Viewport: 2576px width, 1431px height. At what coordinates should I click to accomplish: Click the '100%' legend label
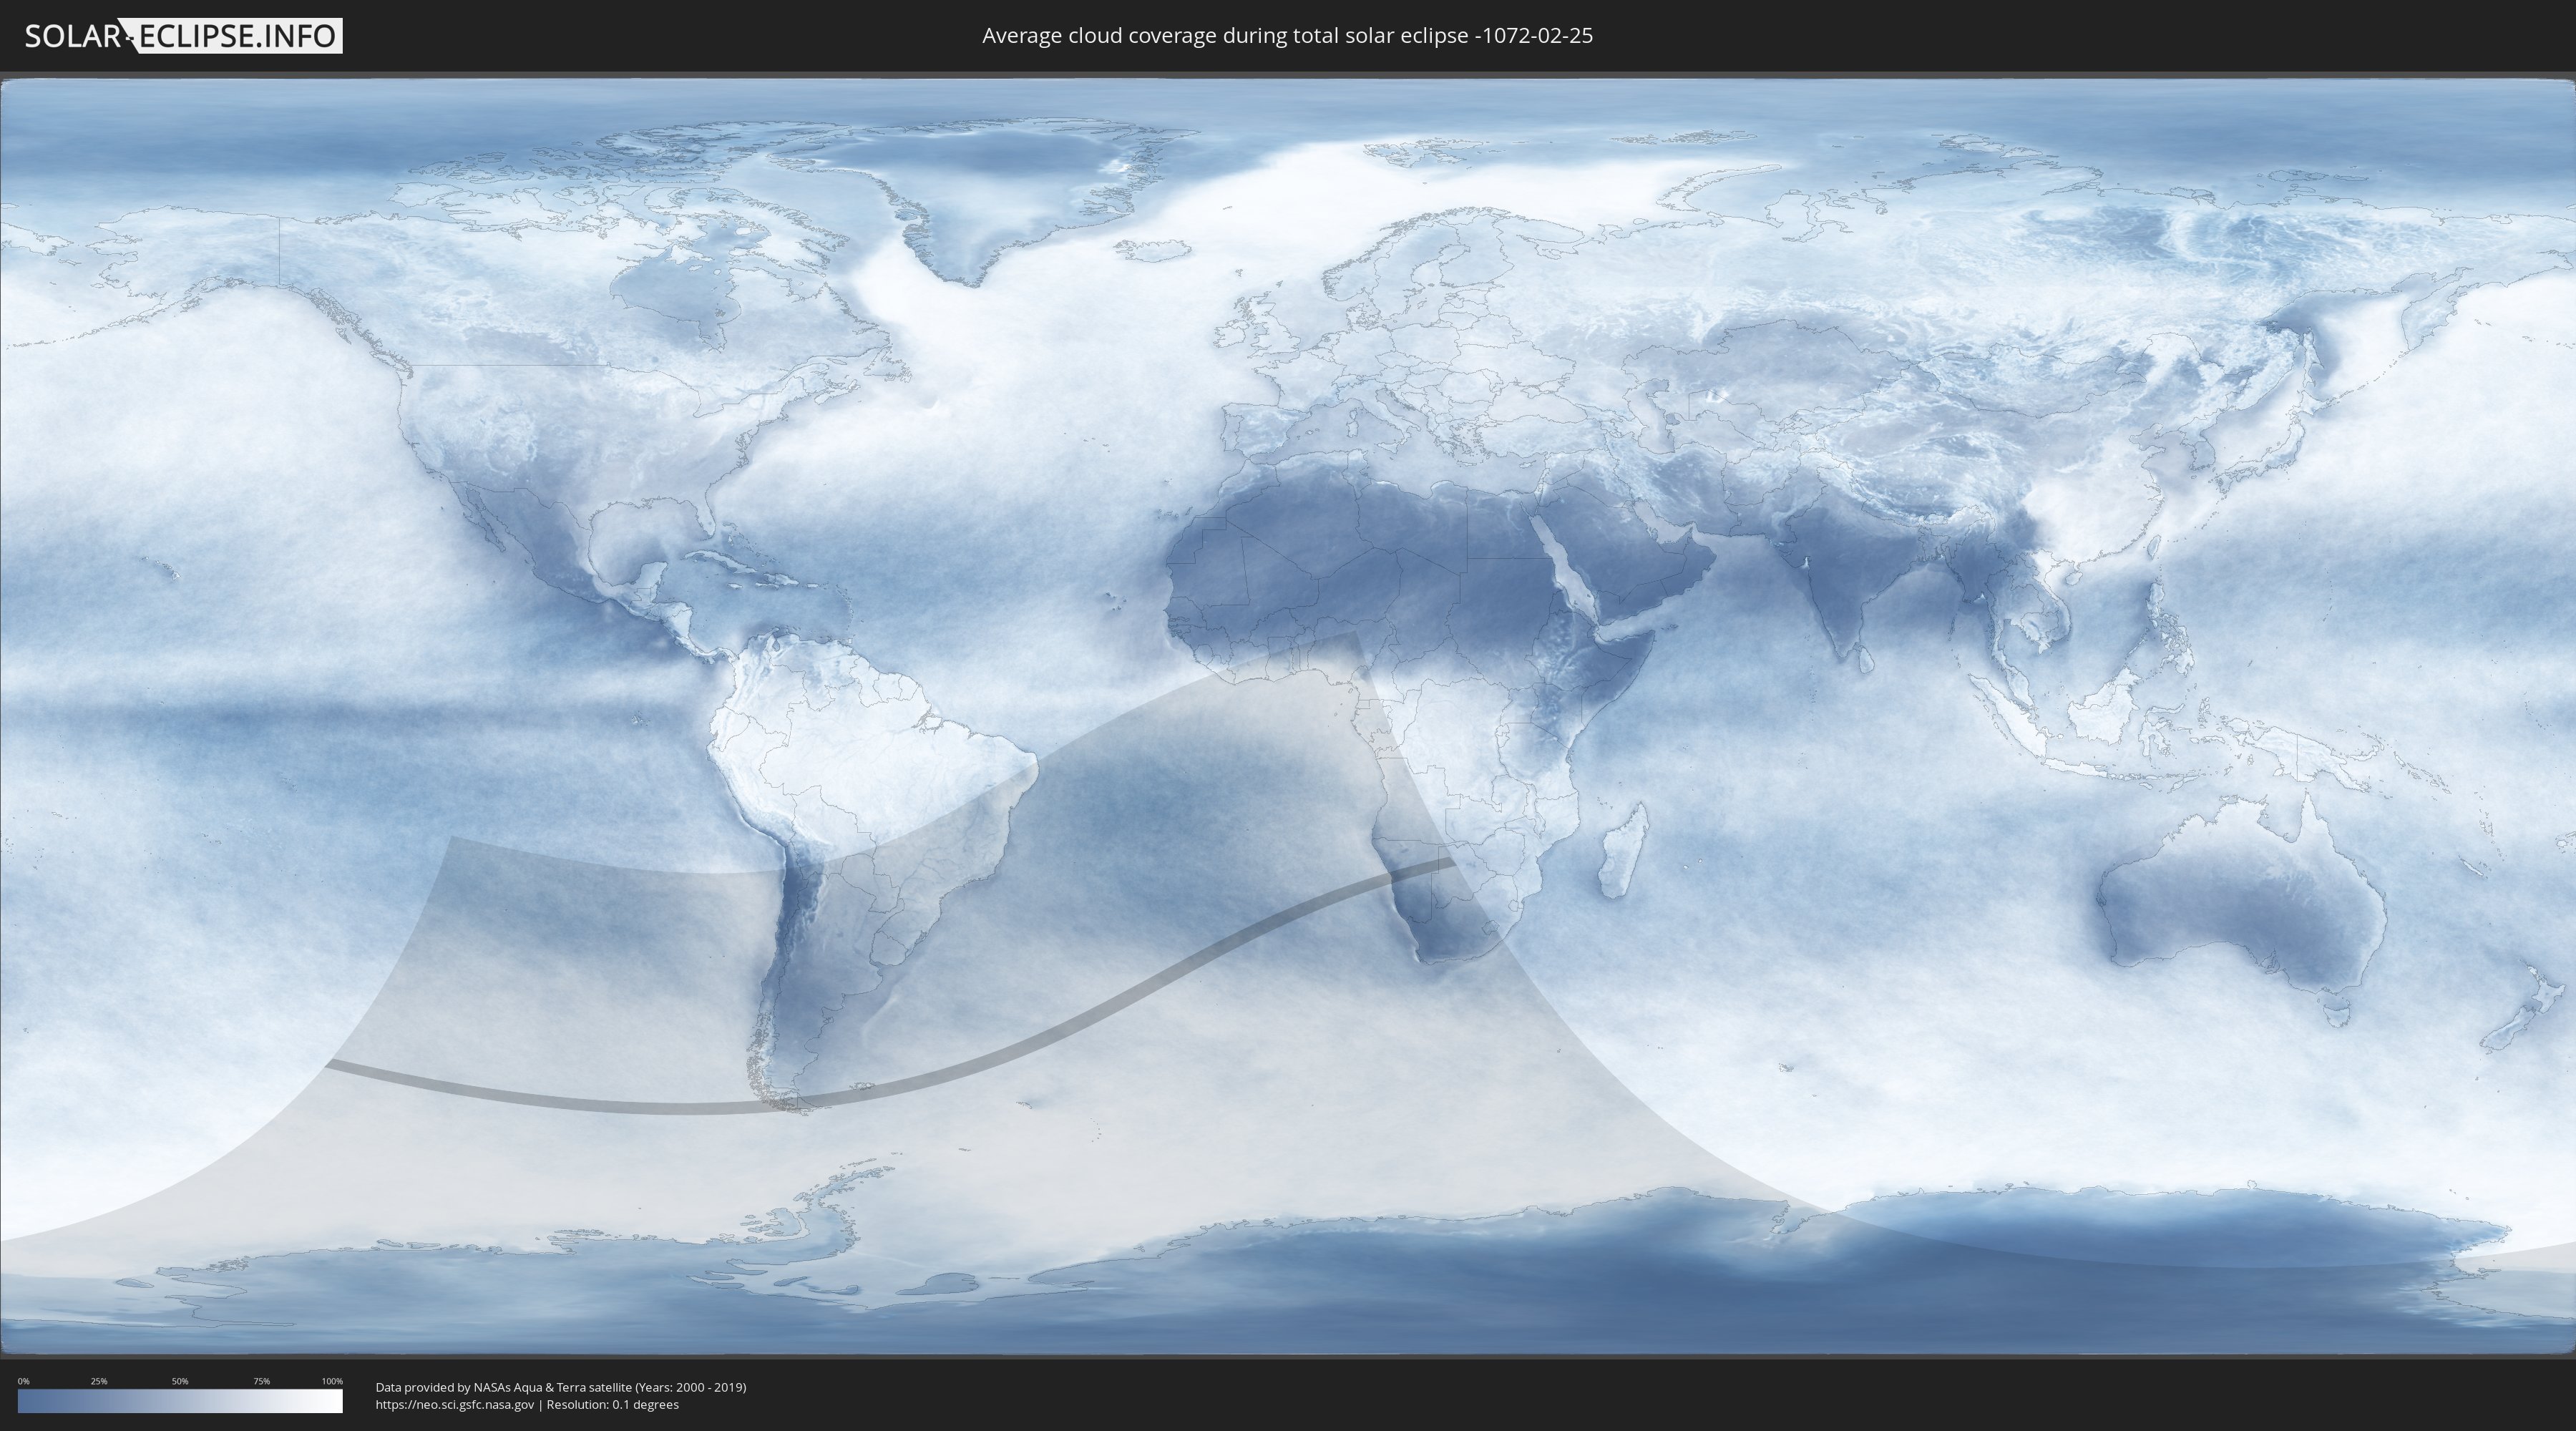click(332, 1381)
